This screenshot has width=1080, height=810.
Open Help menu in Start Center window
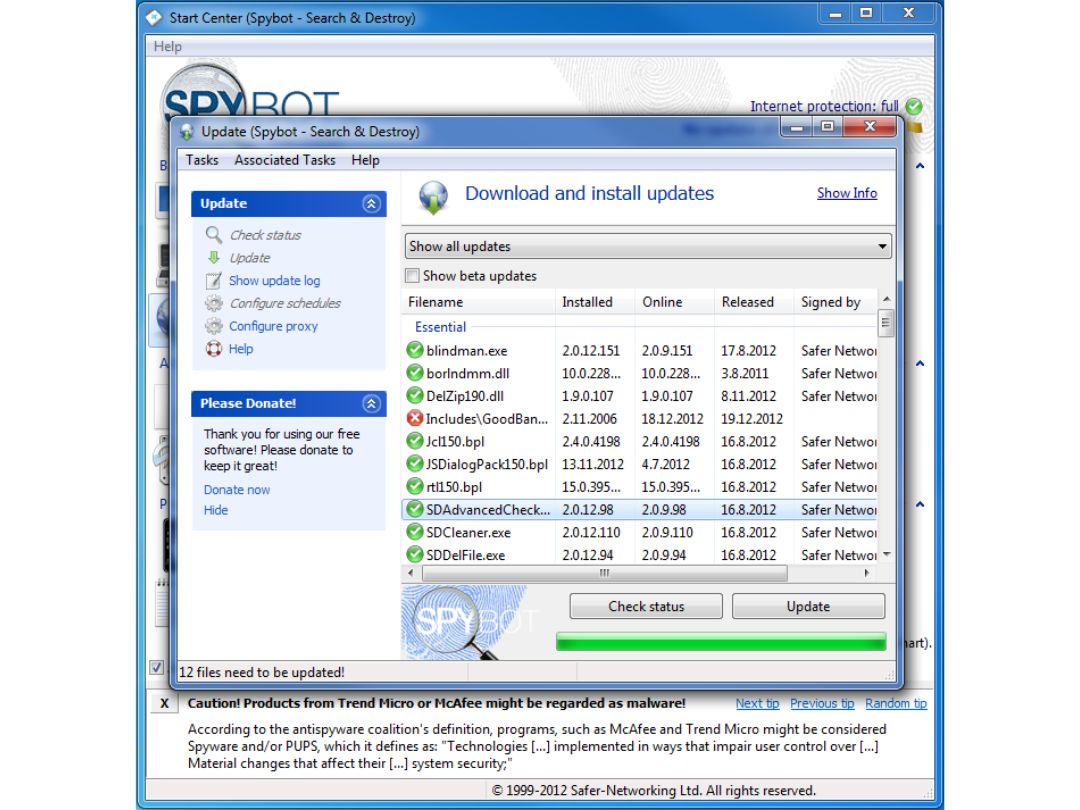167,46
